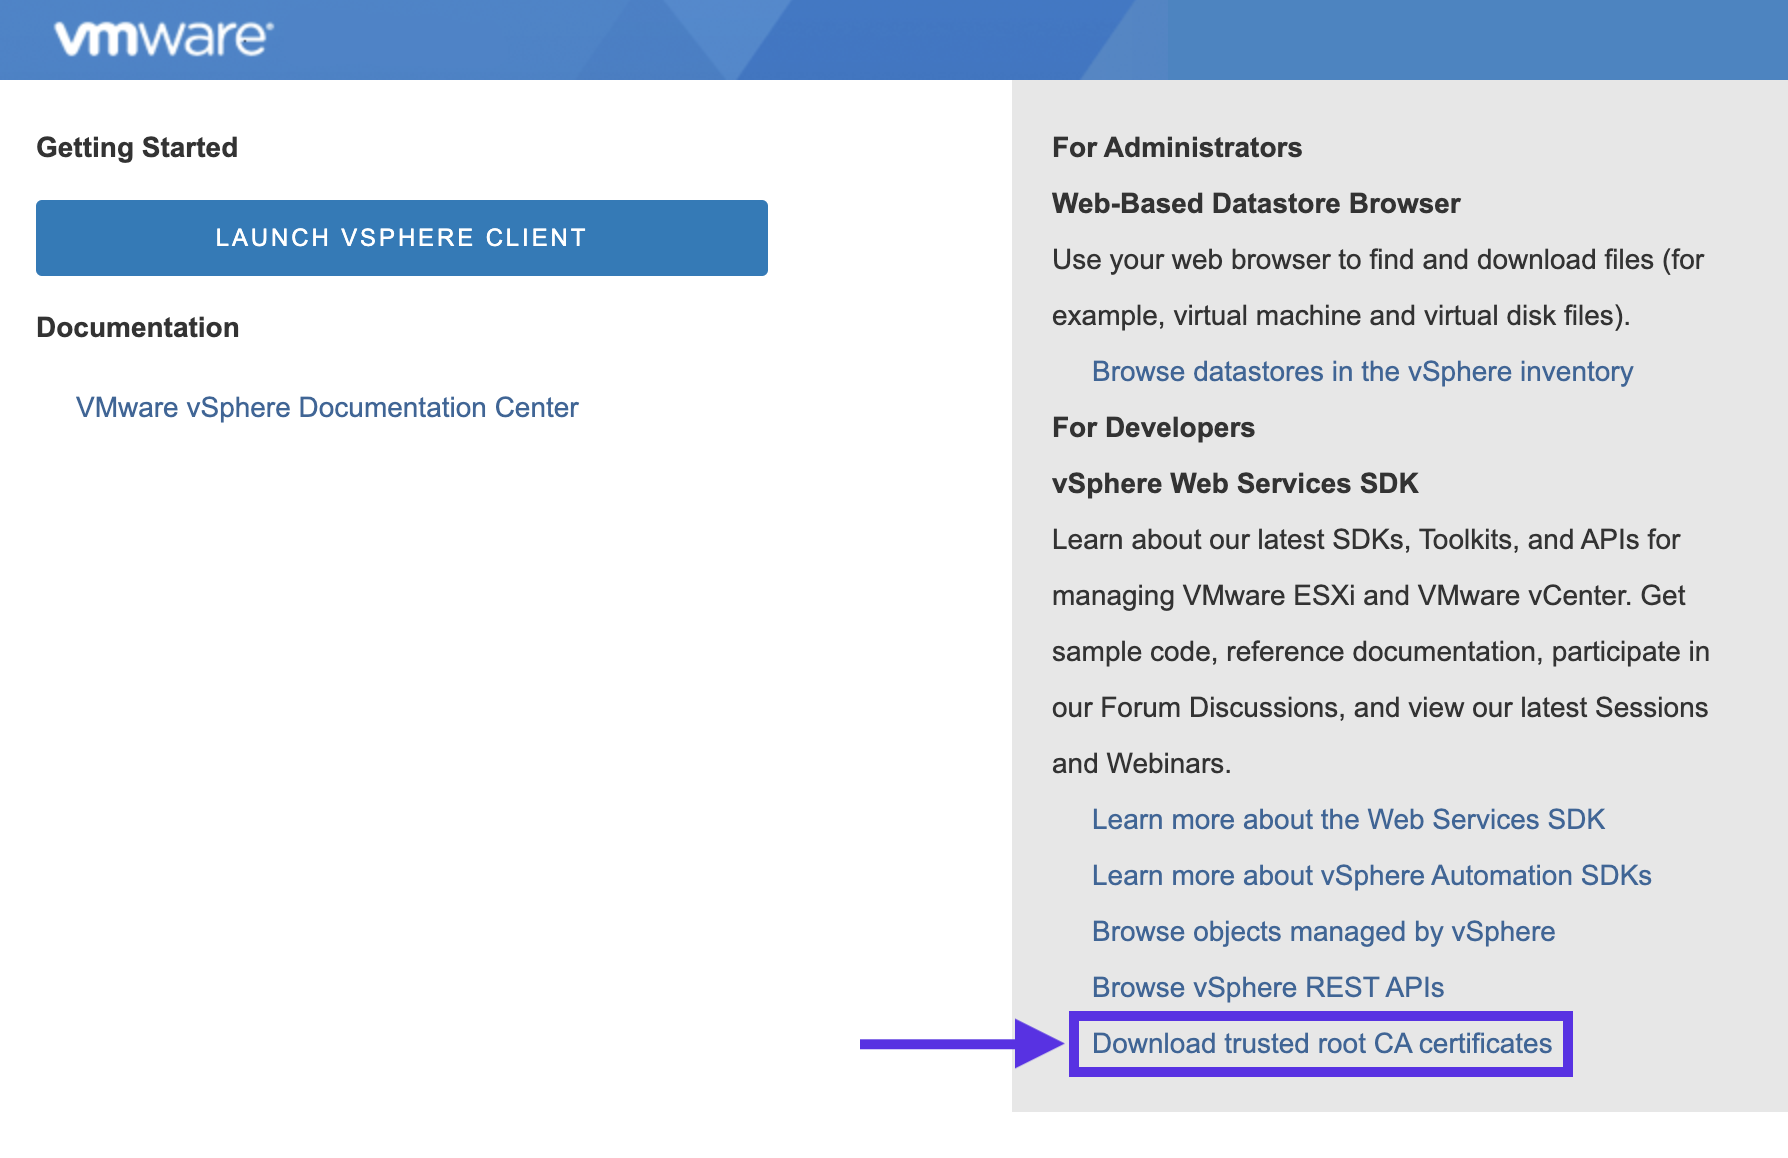This screenshot has height=1158, width=1788.
Task: Select the Documentation heading text
Action: point(138,328)
